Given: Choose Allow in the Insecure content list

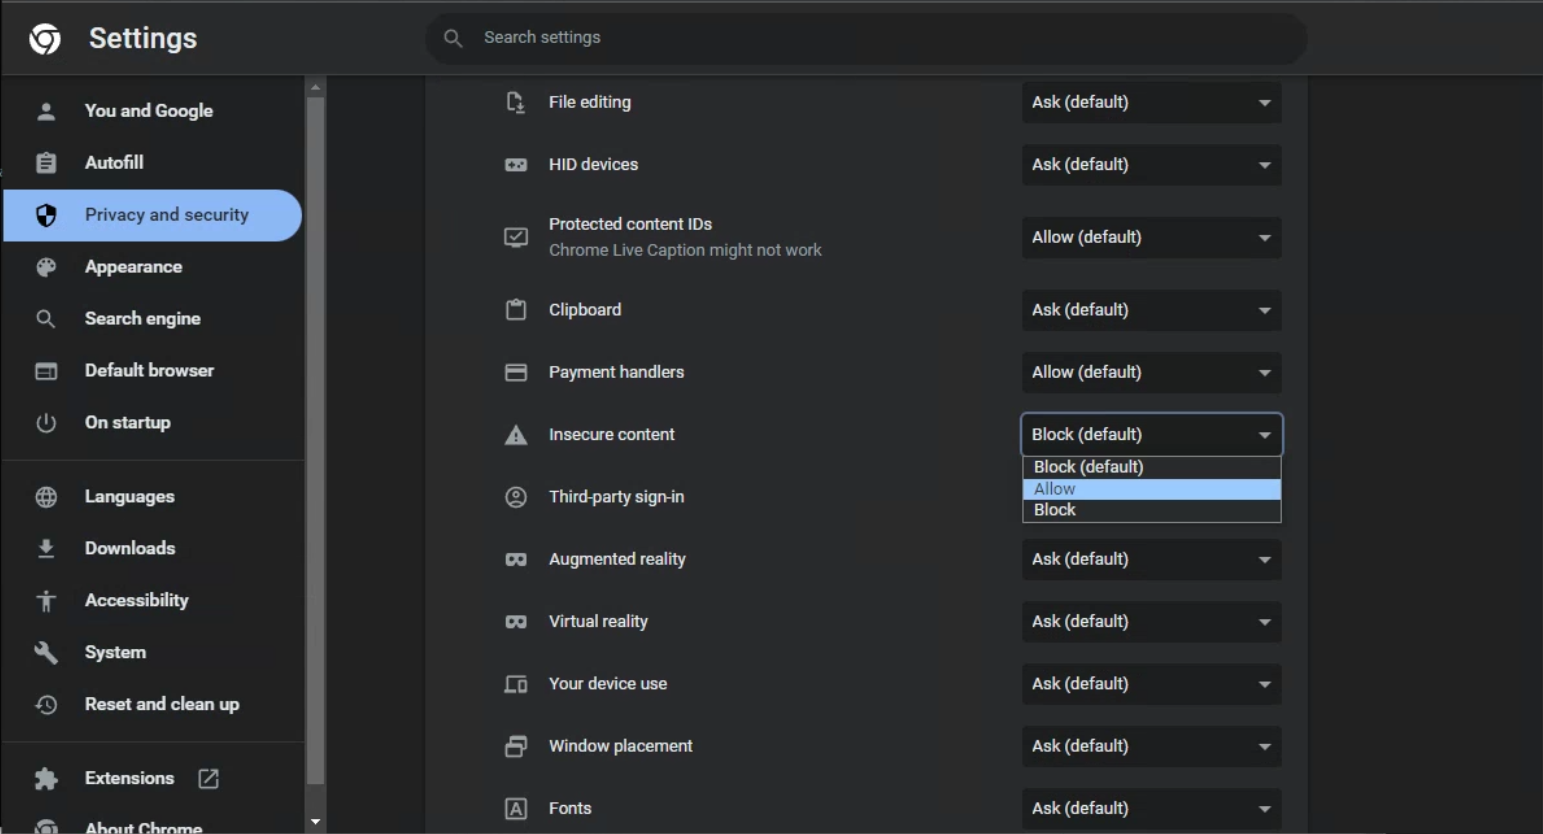Looking at the screenshot, I should tap(1150, 489).
